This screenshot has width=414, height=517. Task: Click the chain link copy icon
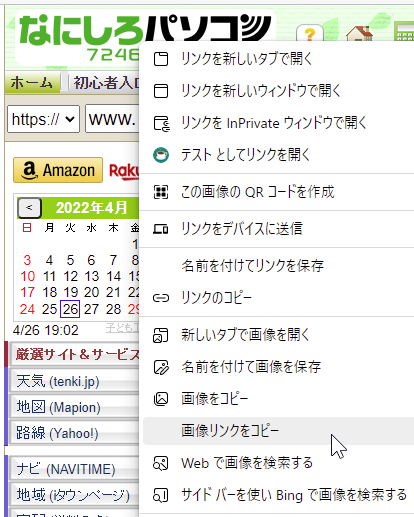[x=161, y=298]
